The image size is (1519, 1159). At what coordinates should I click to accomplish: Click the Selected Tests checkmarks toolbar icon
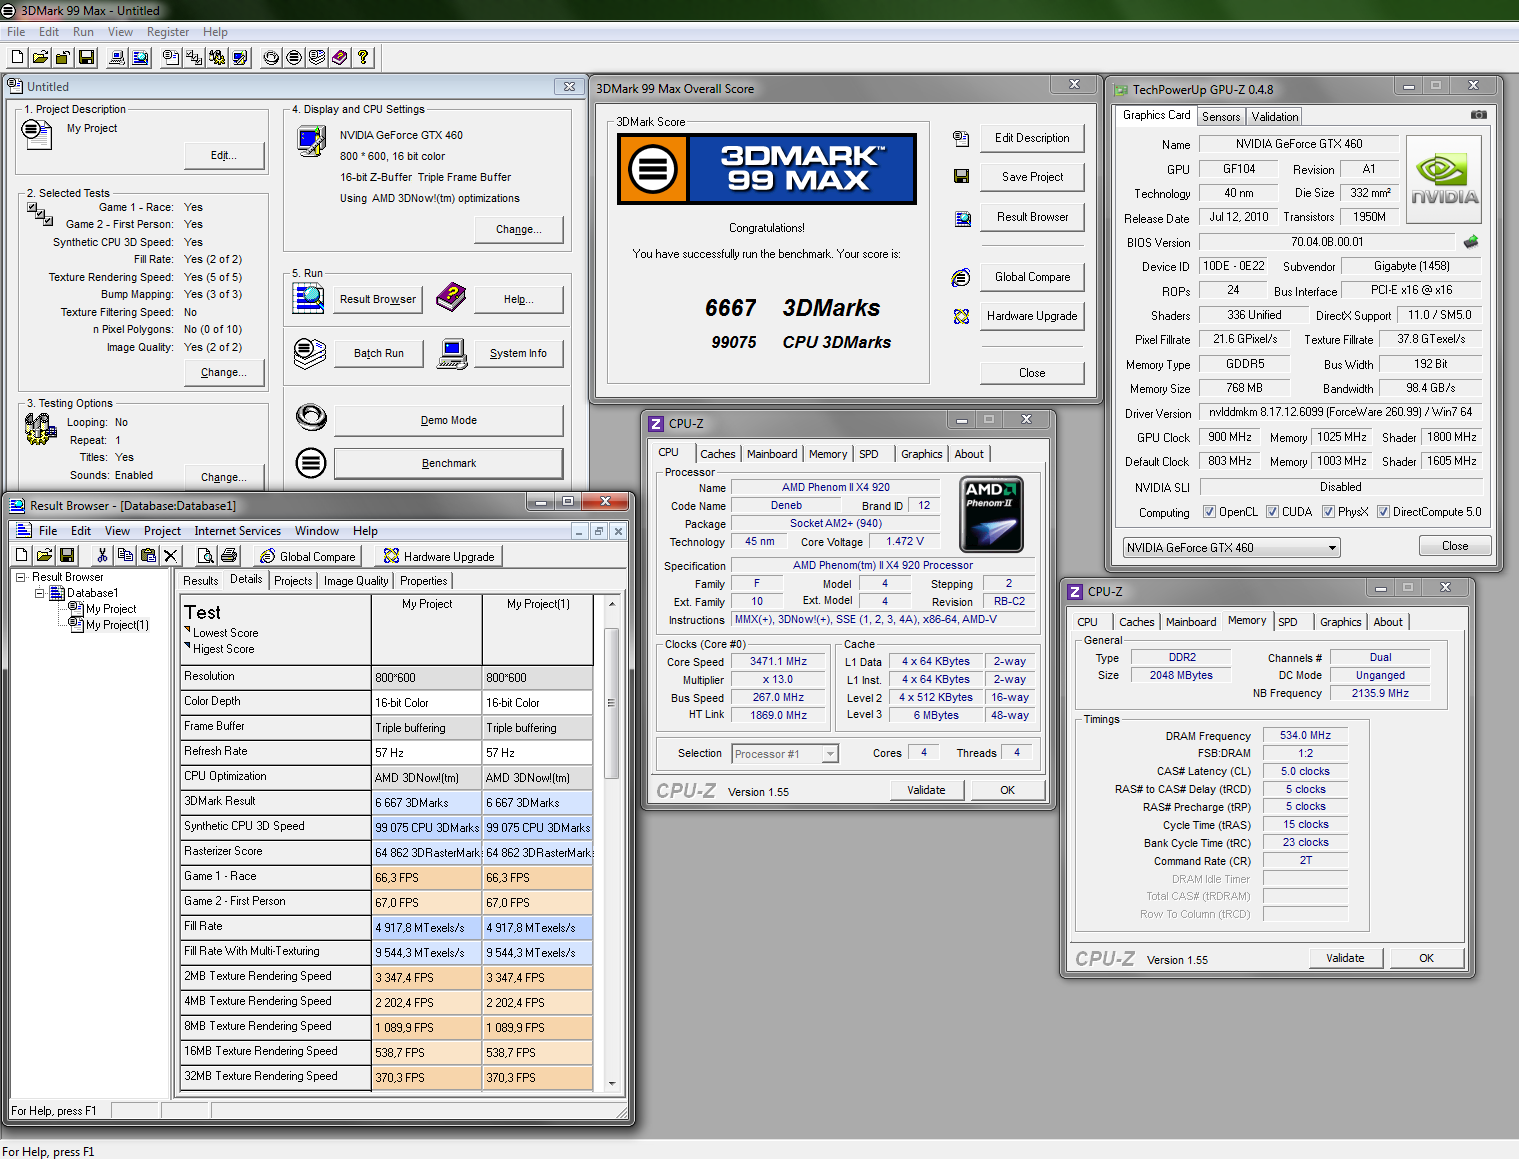pyautogui.click(x=194, y=58)
